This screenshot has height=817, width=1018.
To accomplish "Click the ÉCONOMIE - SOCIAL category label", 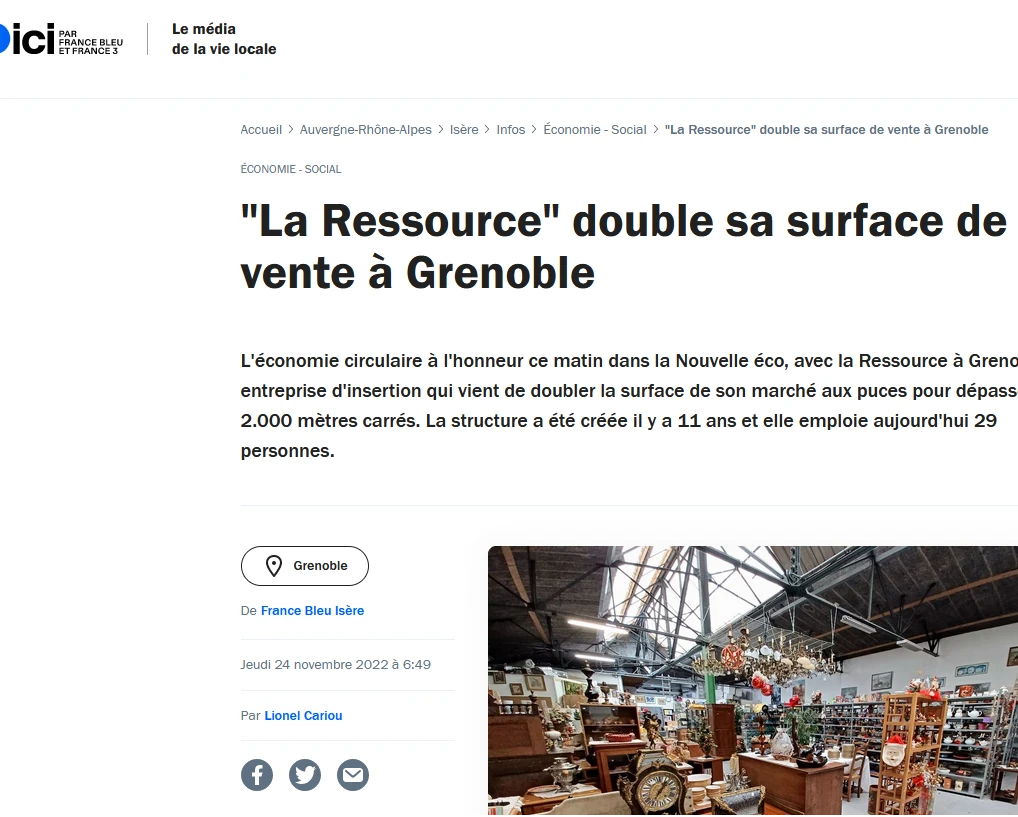I will (x=291, y=169).
